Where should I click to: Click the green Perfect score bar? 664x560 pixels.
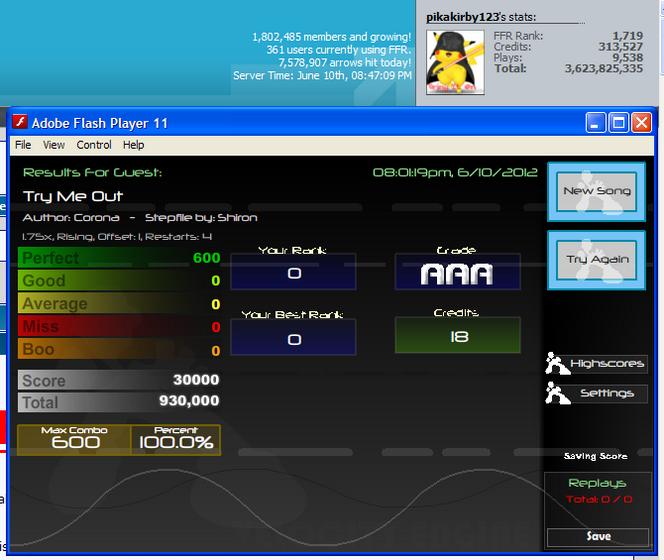pyautogui.click(x=119, y=258)
